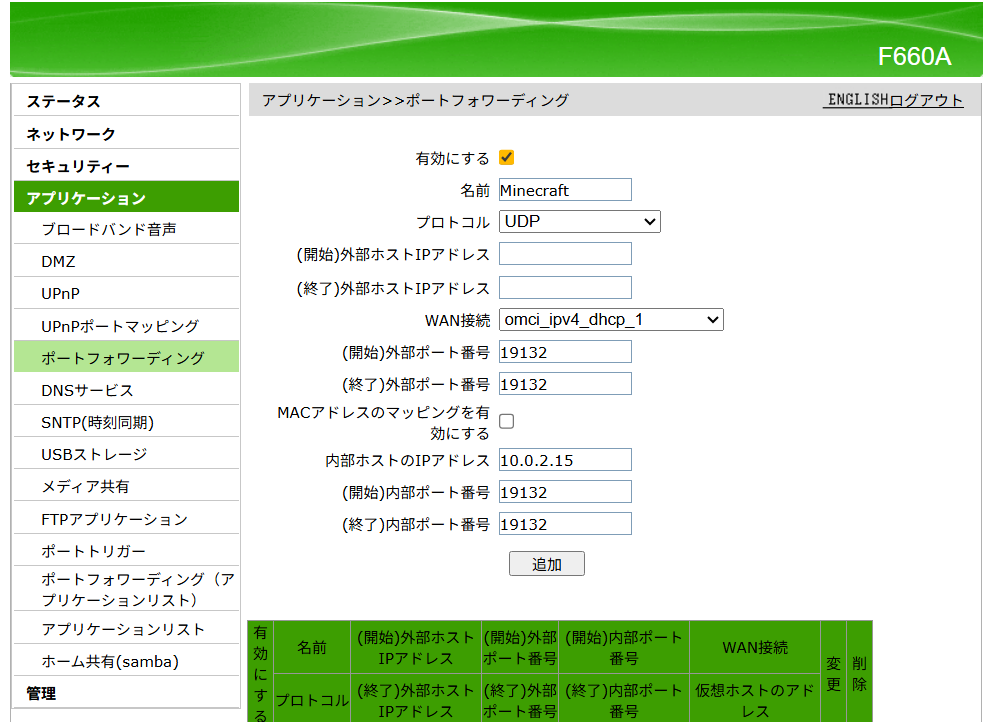Click the 追加 button
Image resolution: width=1001 pixels, height=722 pixels.
point(546,564)
